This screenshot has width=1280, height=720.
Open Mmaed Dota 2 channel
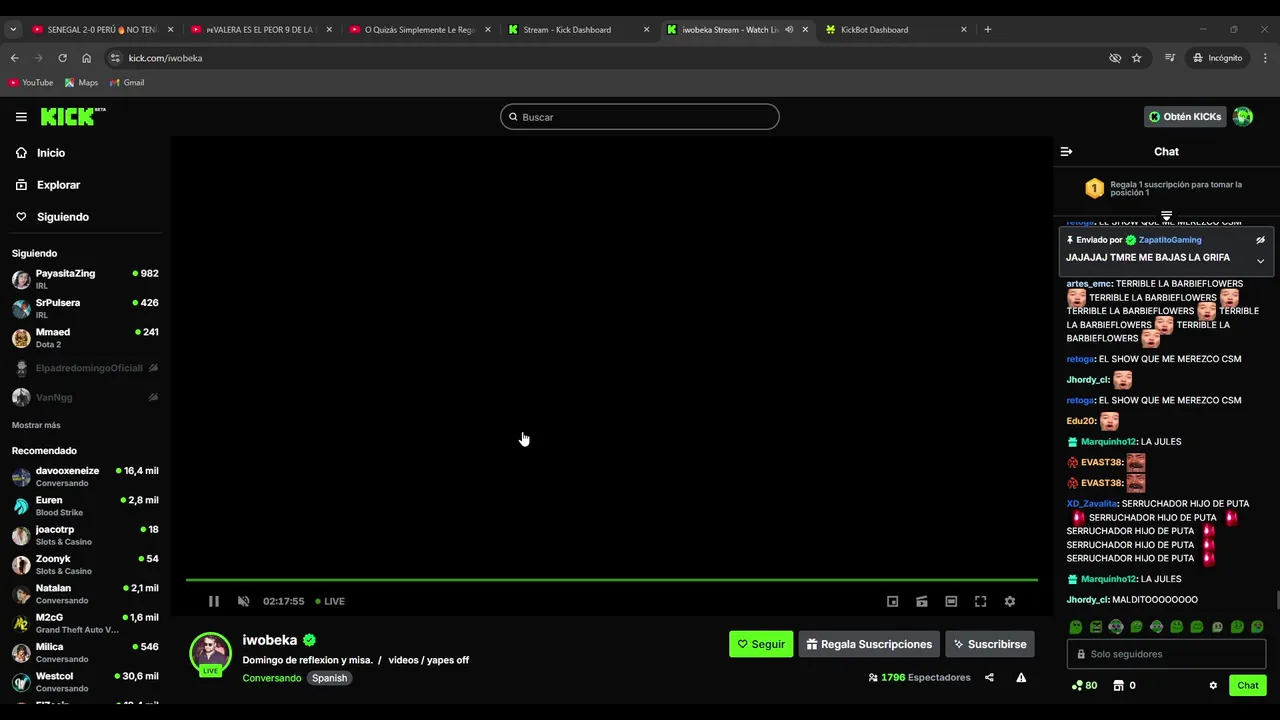point(85,338)
